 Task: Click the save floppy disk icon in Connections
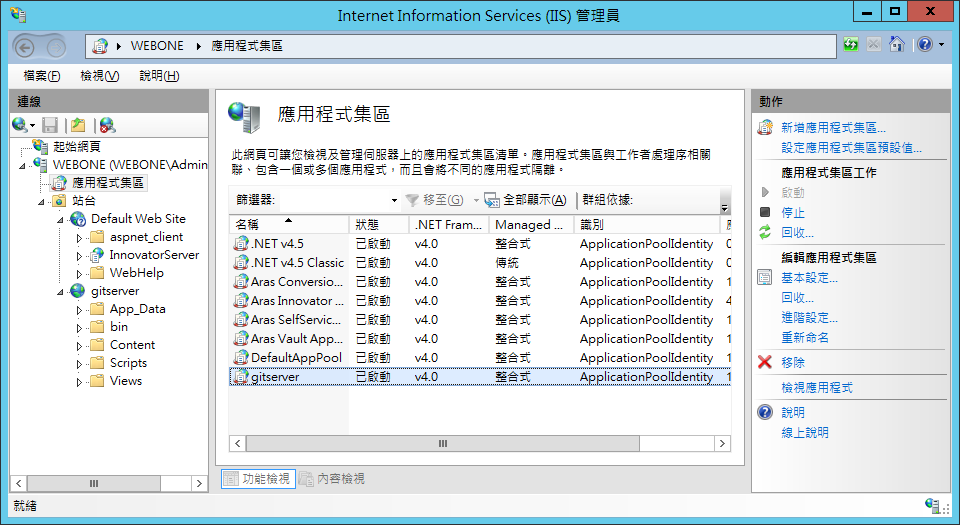[50, 125]
